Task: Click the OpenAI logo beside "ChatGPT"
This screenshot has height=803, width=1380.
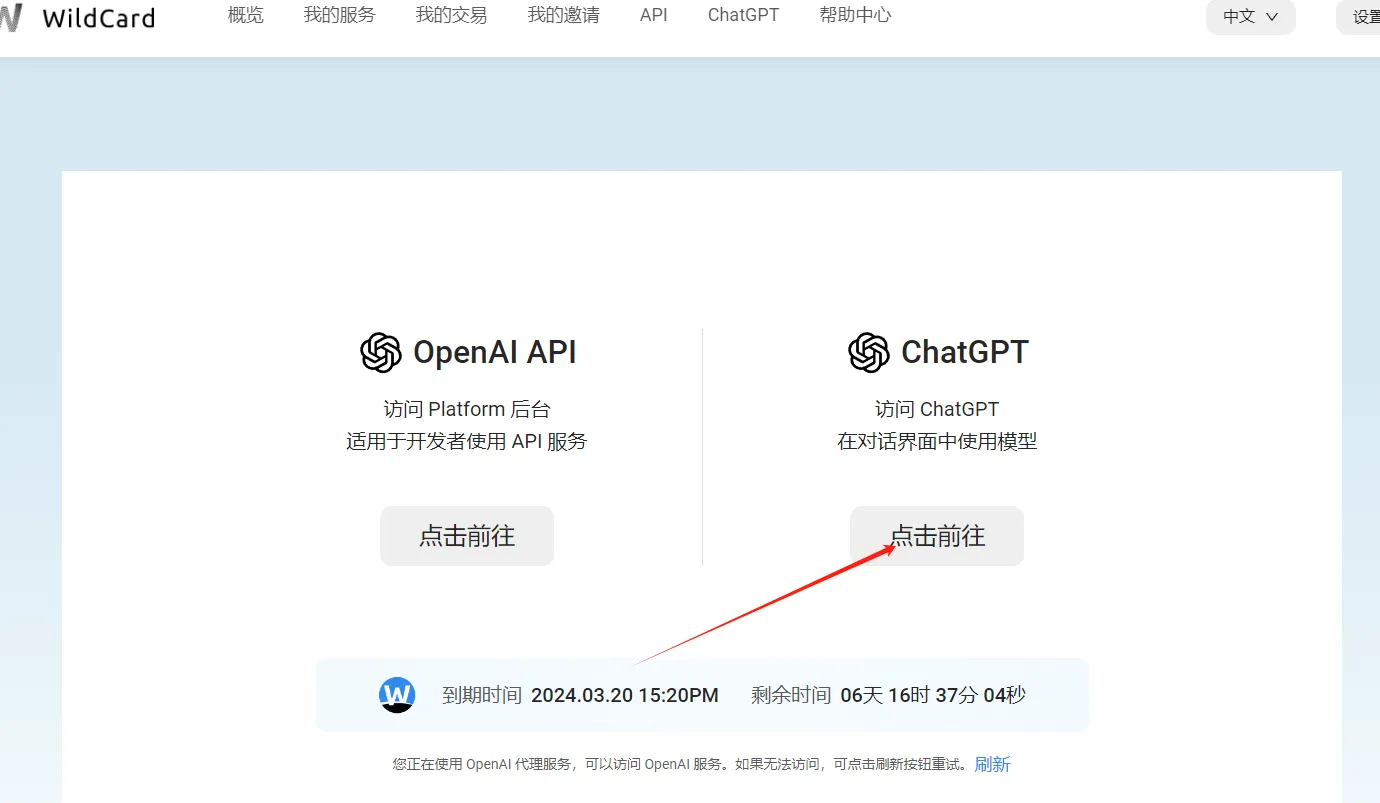Action: tap(867, 352)
